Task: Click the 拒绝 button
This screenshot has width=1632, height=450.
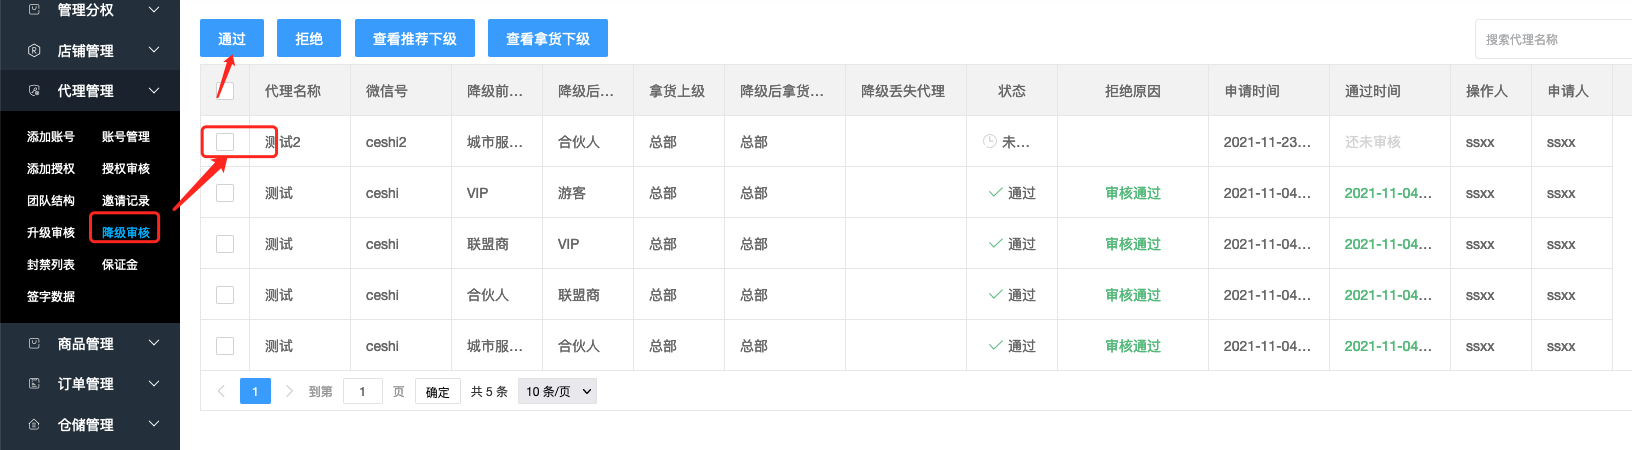Action: 309,38
